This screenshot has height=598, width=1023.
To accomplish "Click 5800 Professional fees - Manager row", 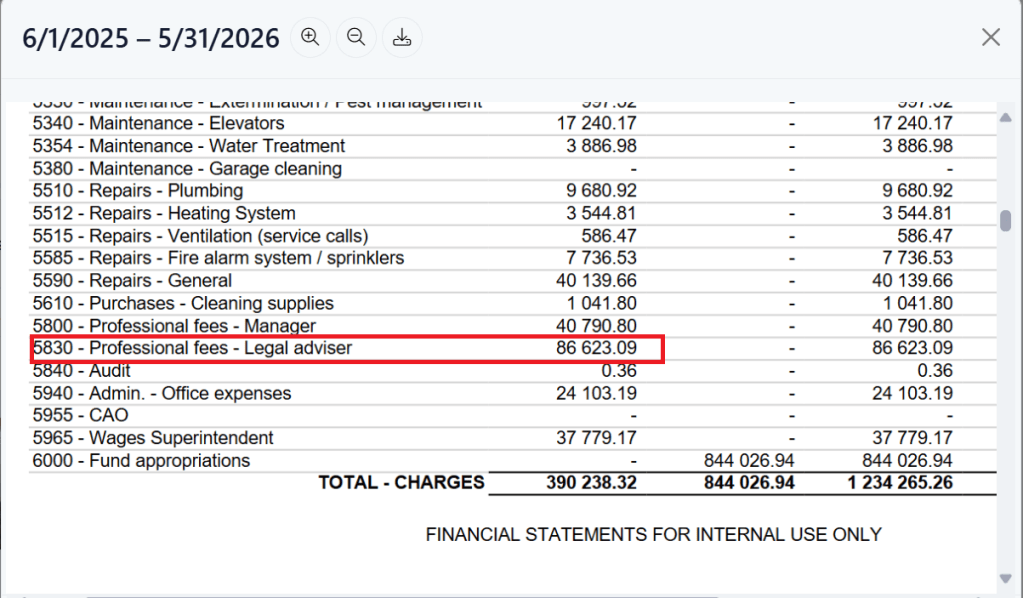I will coord(174,326).
